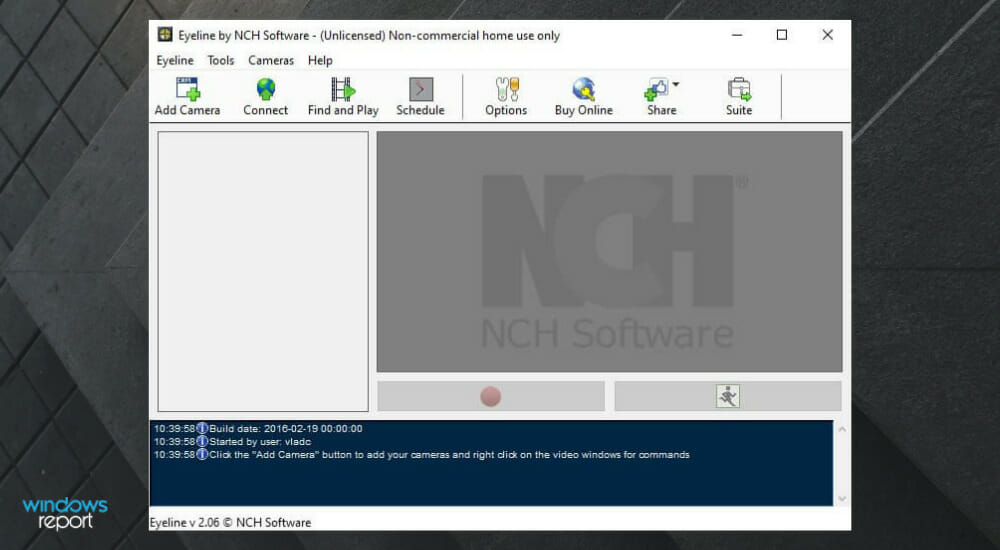Open the Help menu
Image resolution: width=1000 pixels, height=550 pixels.
point(320,61)
